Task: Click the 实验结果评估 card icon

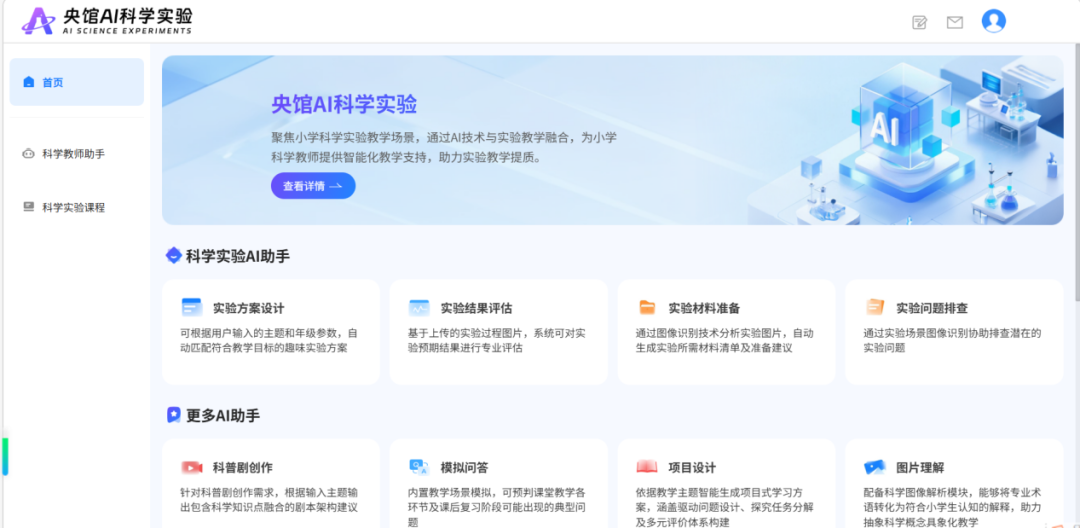Action: (x=419, y=307)
